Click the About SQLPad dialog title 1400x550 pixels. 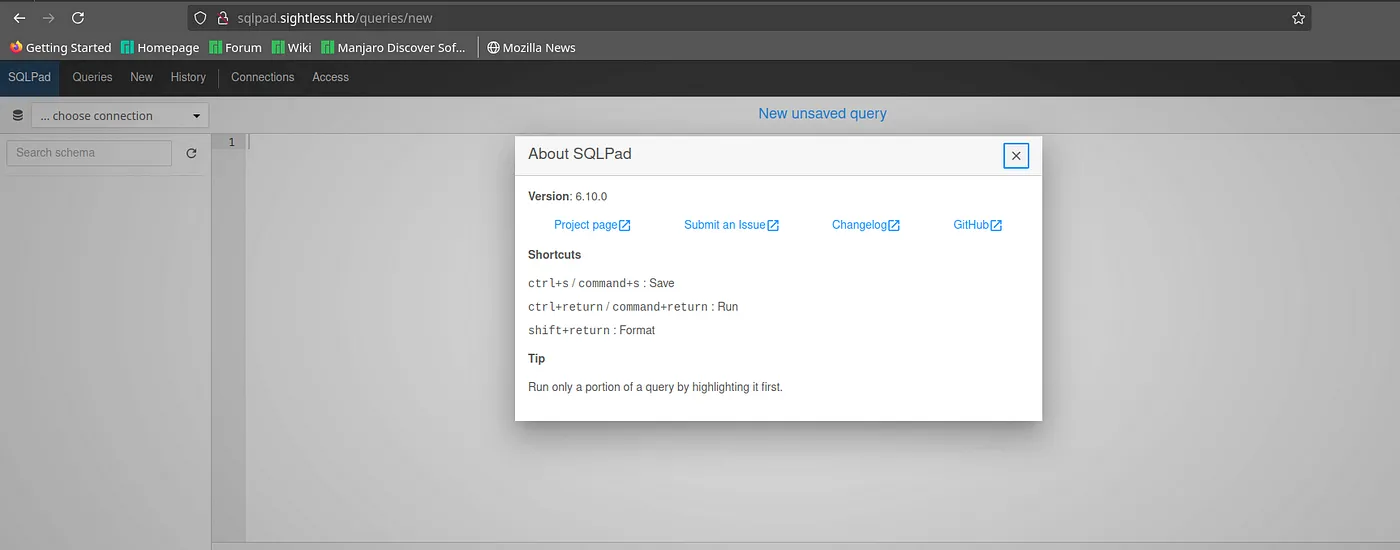580,154
